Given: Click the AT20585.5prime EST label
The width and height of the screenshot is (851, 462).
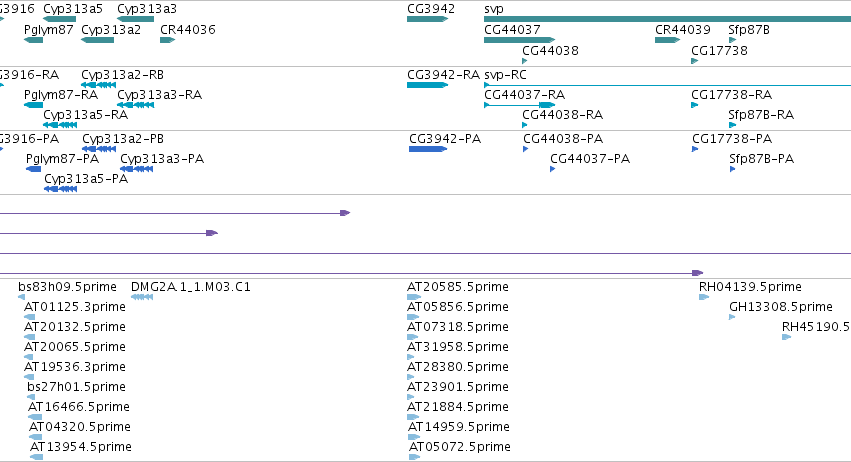Looking at the screenshot, I should [x=458, y=287].
